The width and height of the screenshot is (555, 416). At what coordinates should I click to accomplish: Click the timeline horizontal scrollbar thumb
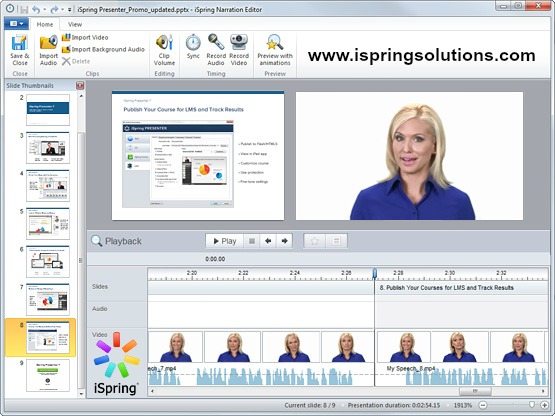(x=475, y=391)
